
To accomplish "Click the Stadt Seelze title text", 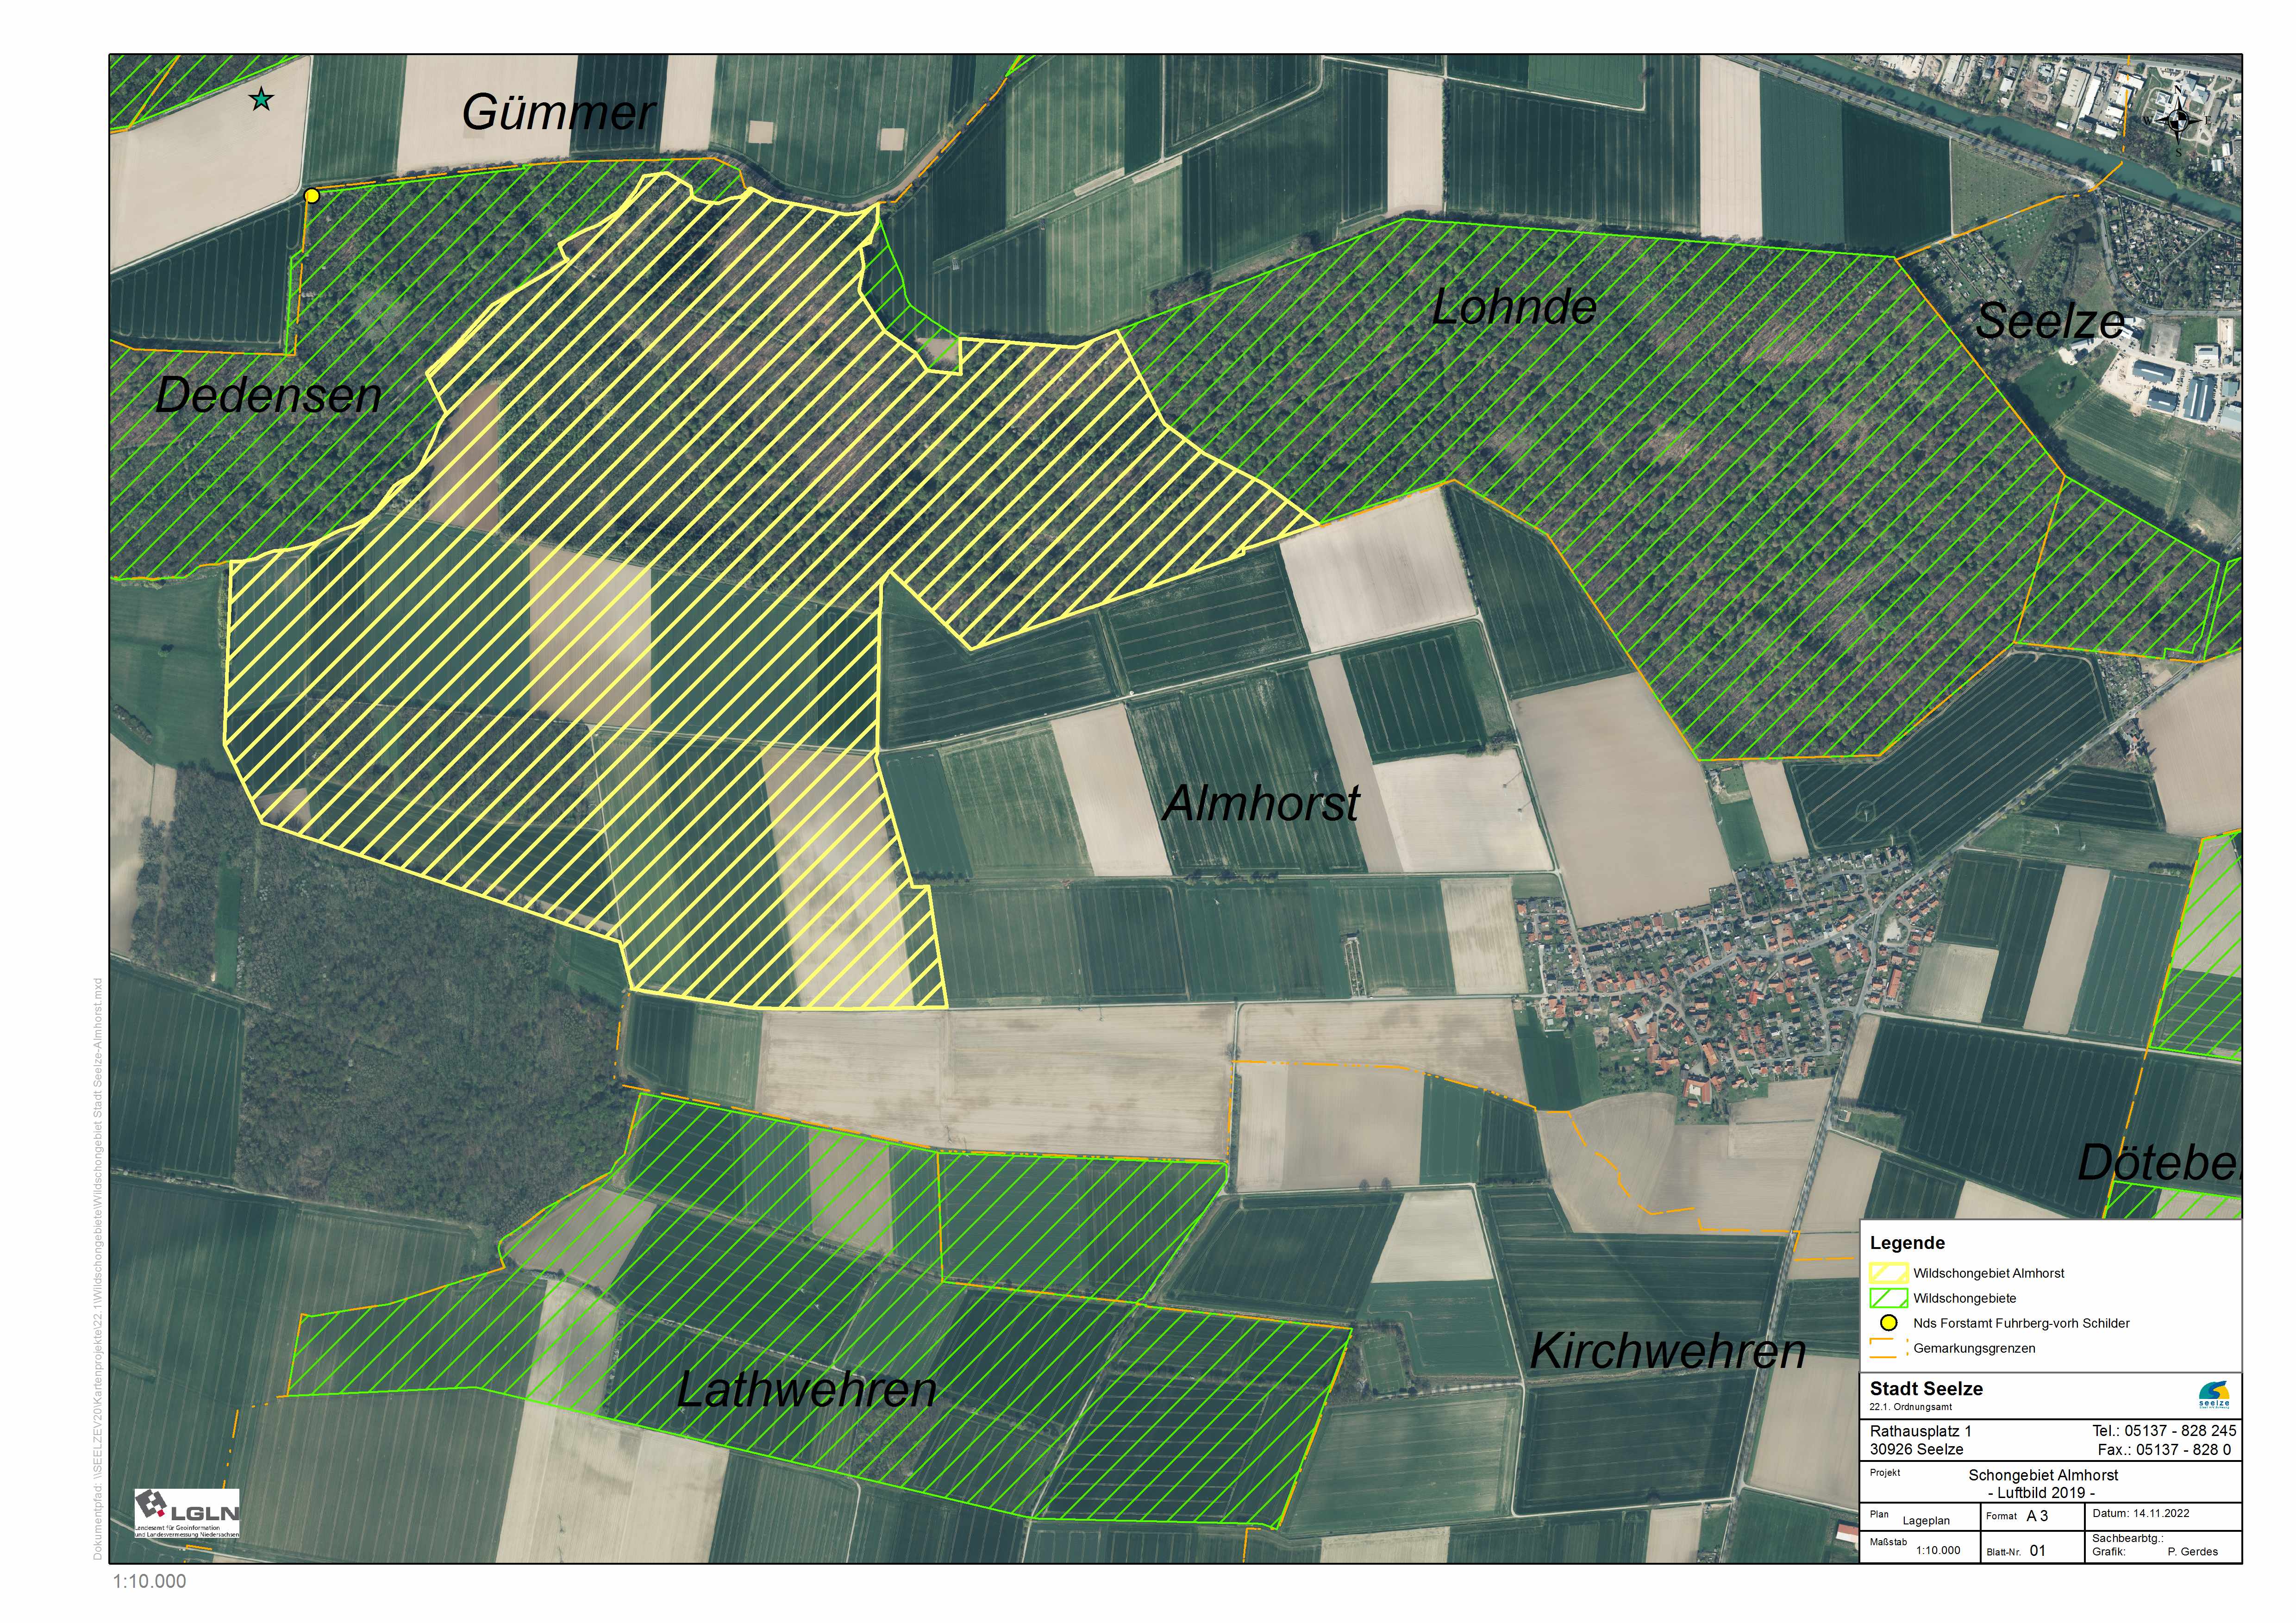I will coord(1926,1389).
